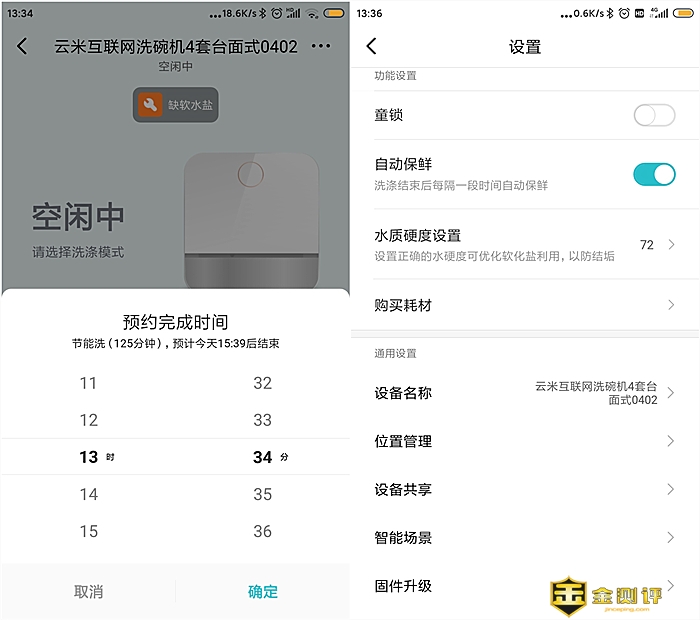Tap minute 33 in the minute wheel

tap(262, 420)
